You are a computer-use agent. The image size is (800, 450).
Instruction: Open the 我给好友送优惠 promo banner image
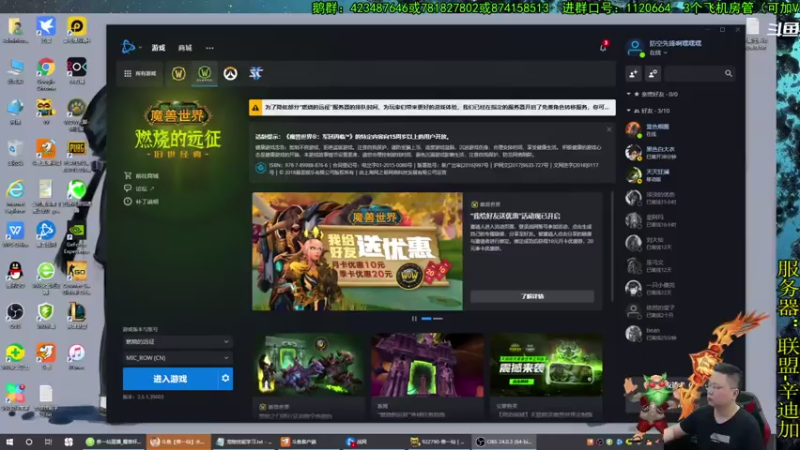pyautogui.click(x=357, y=251)
